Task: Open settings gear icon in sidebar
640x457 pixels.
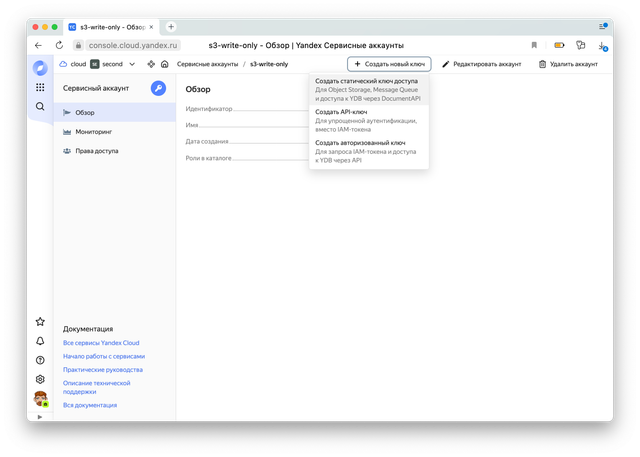Action: tap(40, 379)
